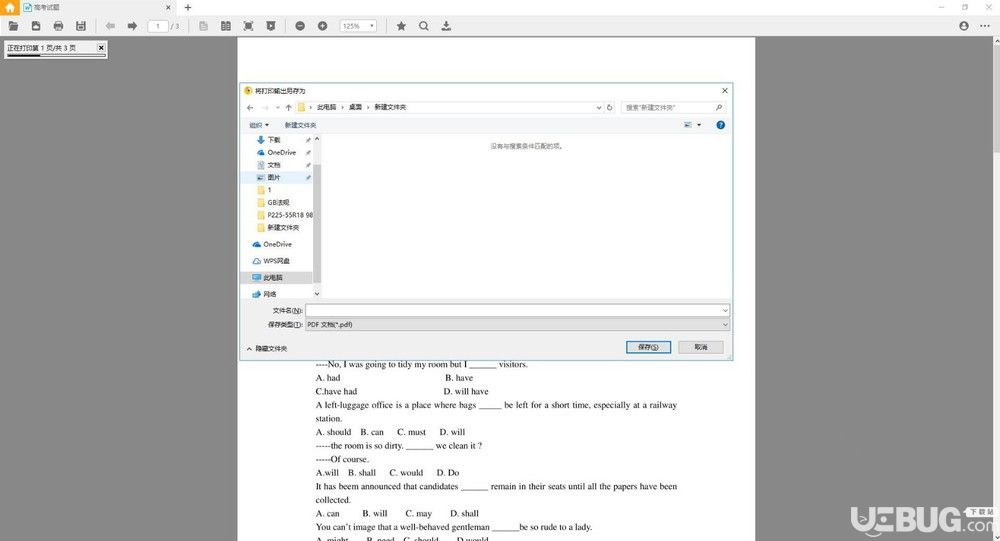Click the print progress bar

coord(55,56)
